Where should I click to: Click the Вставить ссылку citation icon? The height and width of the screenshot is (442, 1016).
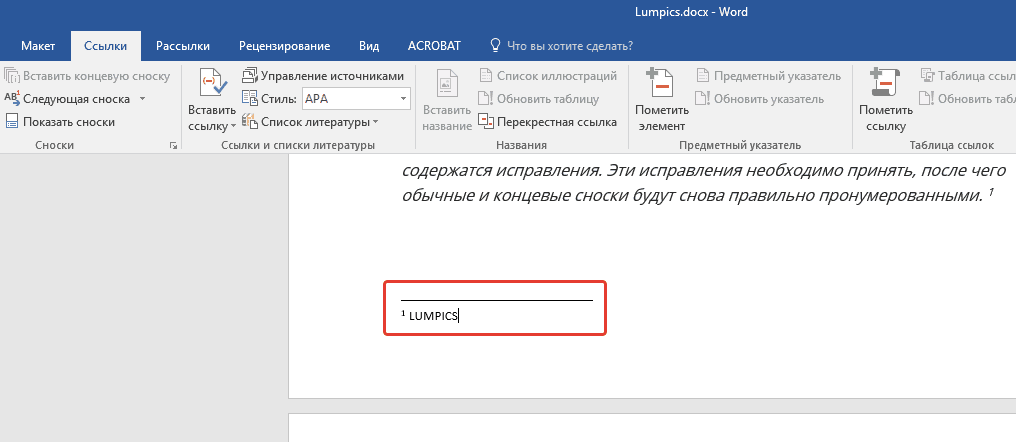click(213, 83)
